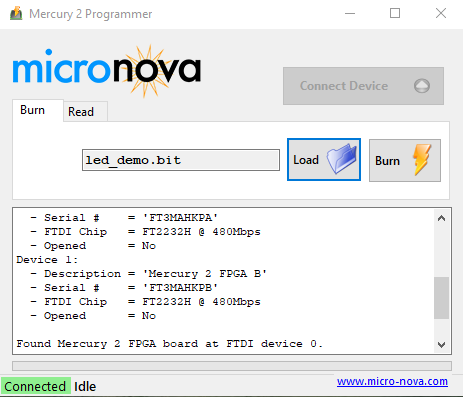Click the Mercury 2 Programmer title bar icon
The height and width of the screenshot is (397, 463).
click(16, 13)
